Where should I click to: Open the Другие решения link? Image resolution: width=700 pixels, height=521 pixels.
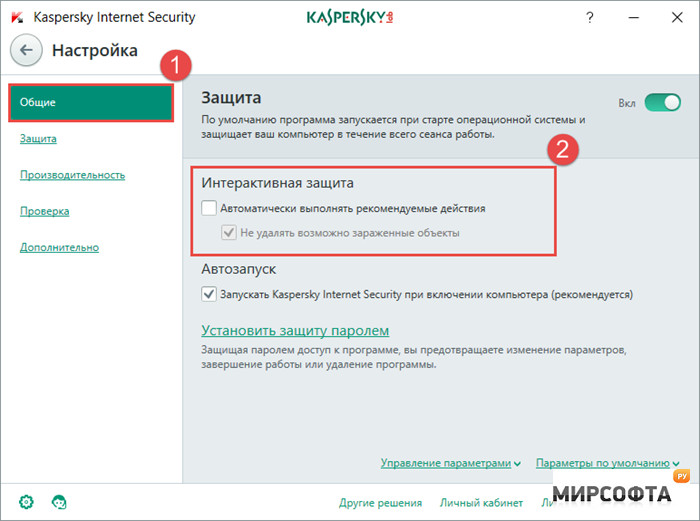[380, 503]
